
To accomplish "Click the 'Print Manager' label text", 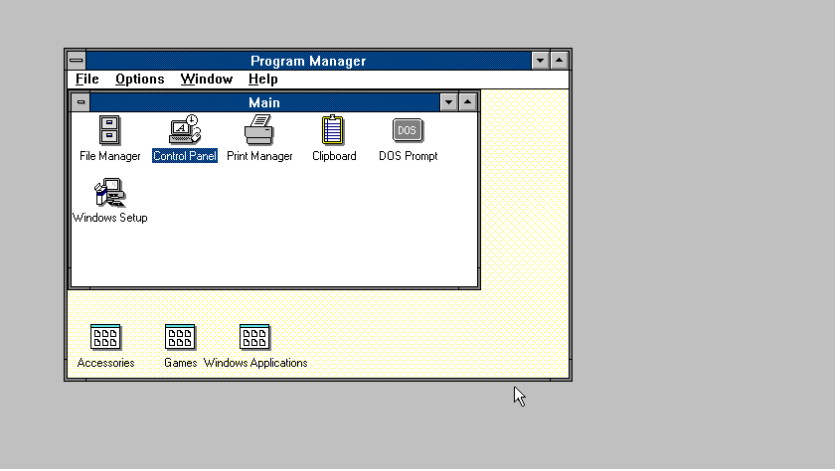I will [x=259, y=156].
